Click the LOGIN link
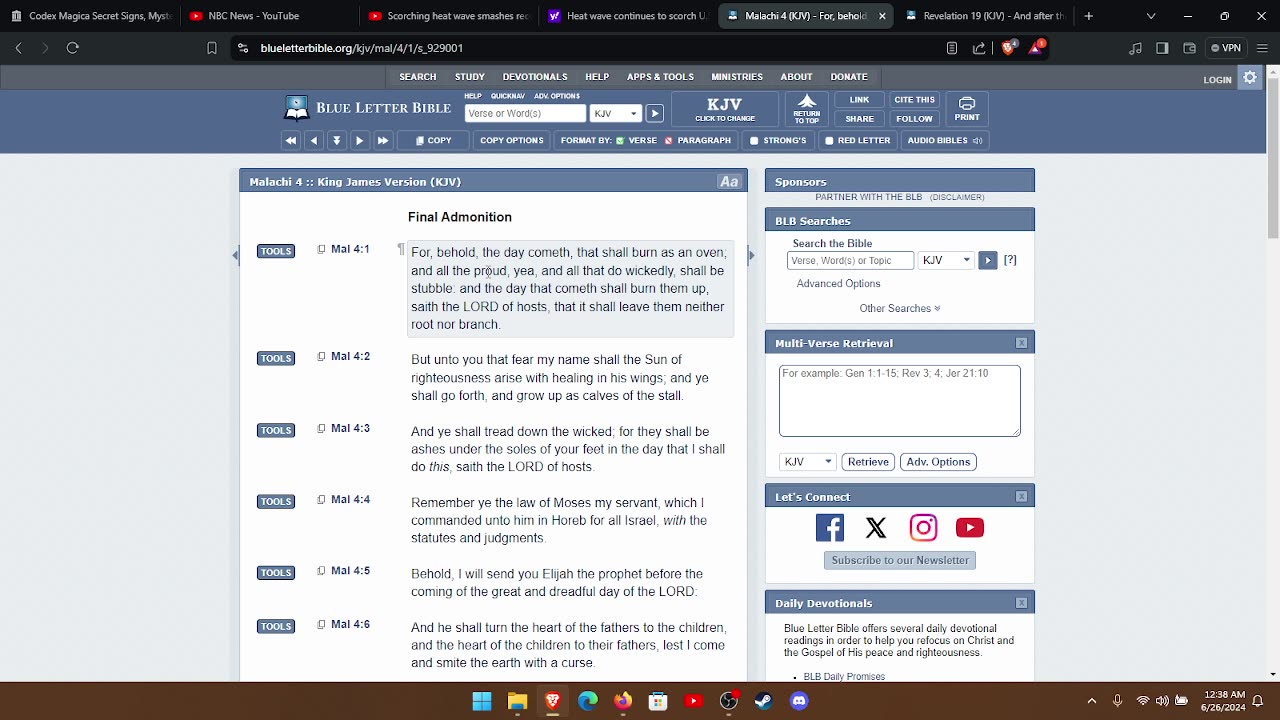This screenshot has width=1280, height=720. 1217,80
